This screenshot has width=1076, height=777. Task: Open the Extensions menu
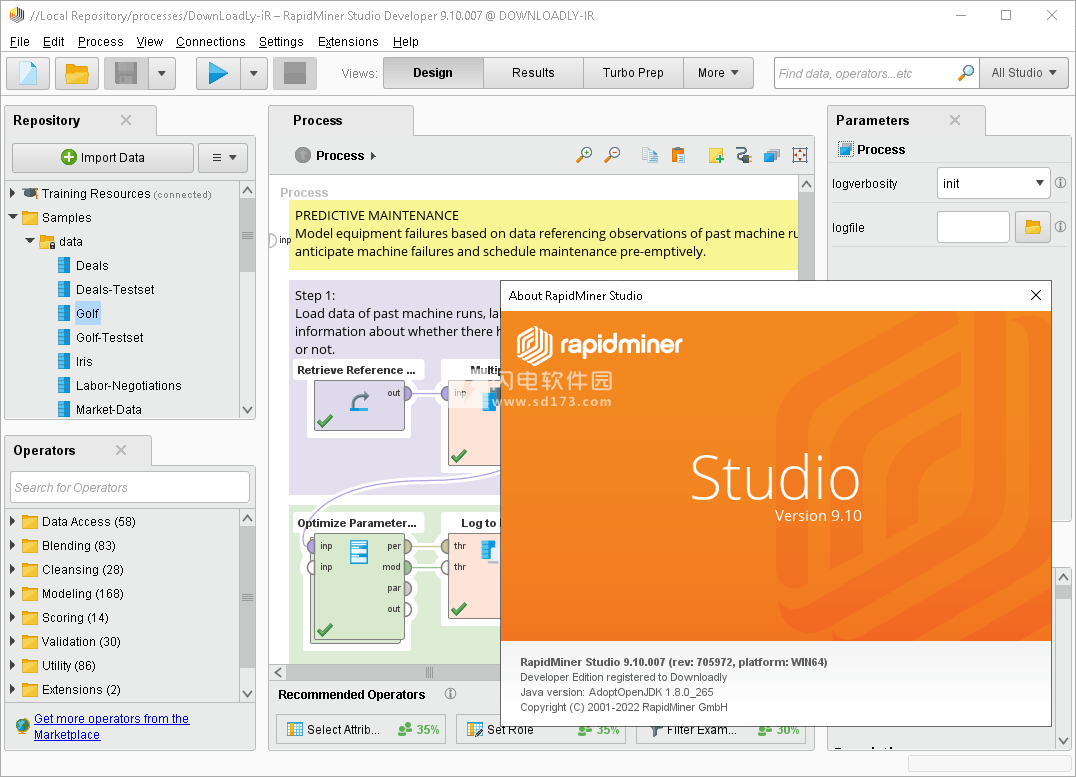[x=348, y=42]
